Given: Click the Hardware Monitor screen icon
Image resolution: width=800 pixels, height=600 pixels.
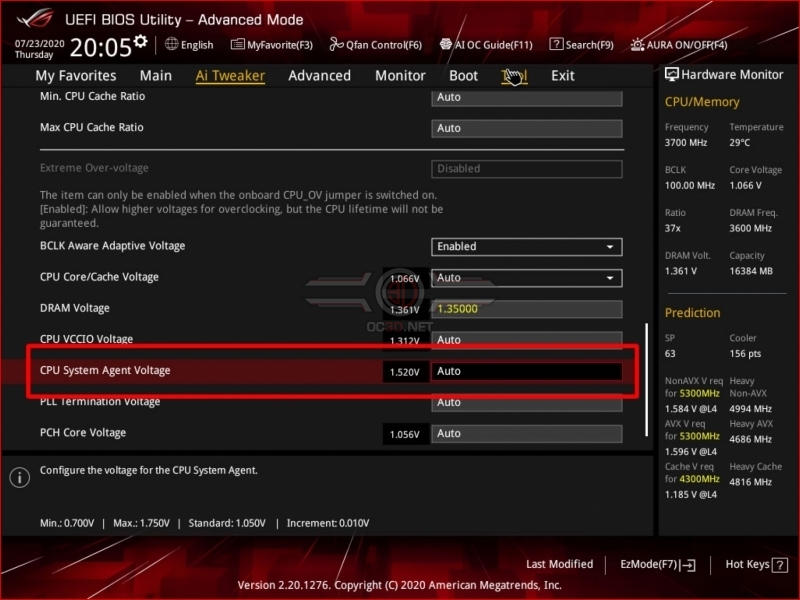Looking at the screenshot, I should click(671, 74).
